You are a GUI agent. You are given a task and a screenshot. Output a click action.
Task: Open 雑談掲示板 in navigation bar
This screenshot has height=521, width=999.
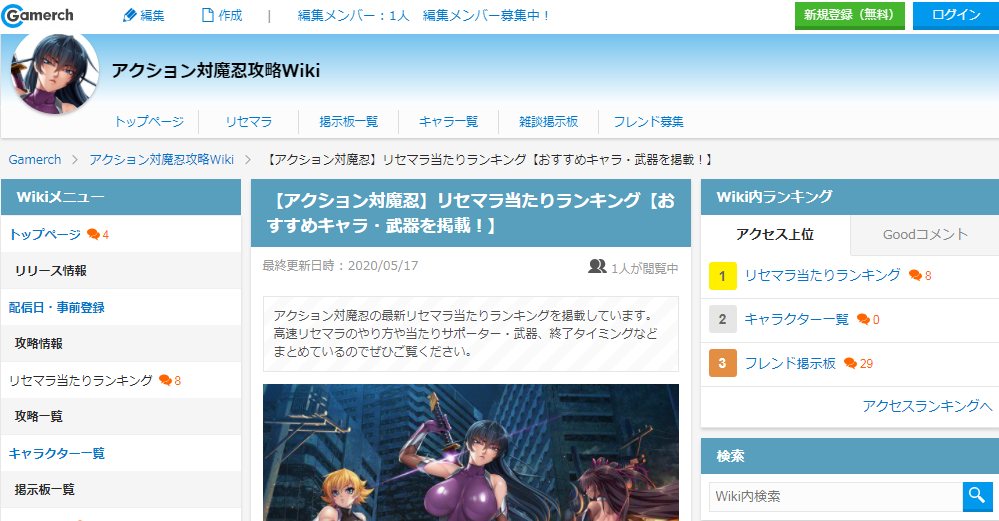[549, 122]
